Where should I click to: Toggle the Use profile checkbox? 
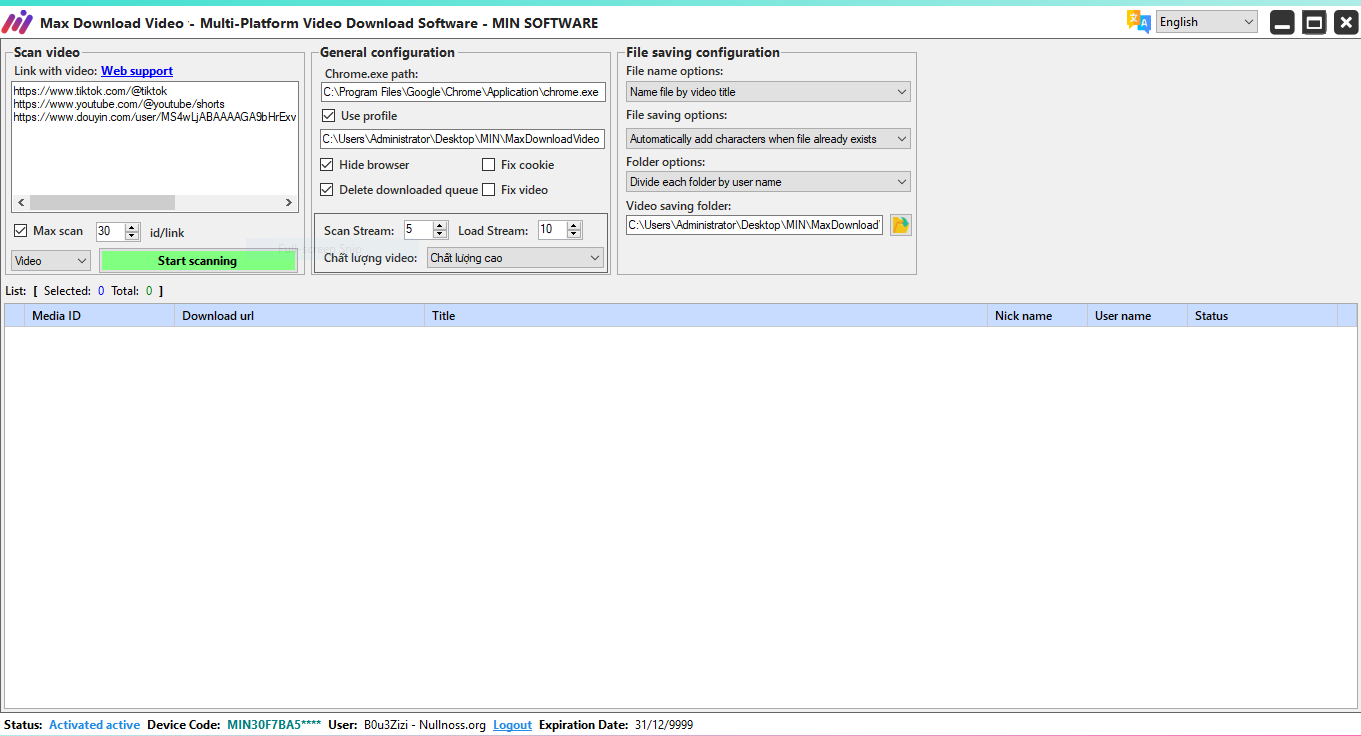point(328,116)
